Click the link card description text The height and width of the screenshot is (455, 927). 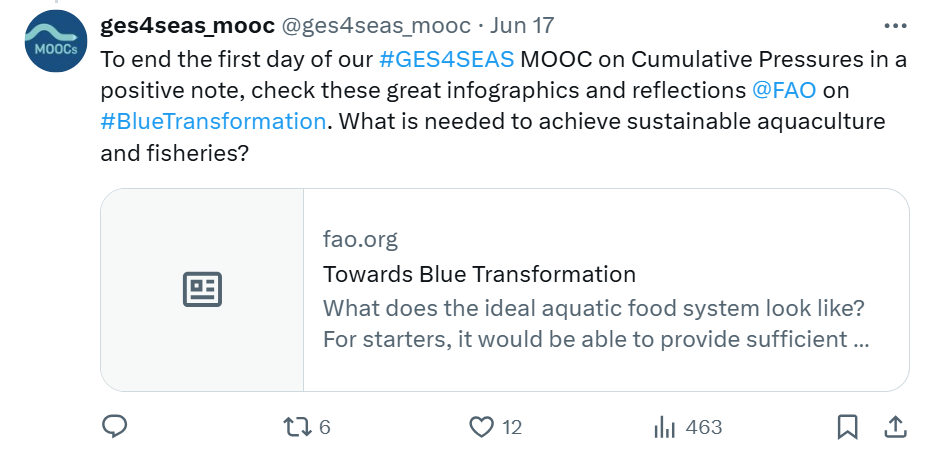point(595,323)
